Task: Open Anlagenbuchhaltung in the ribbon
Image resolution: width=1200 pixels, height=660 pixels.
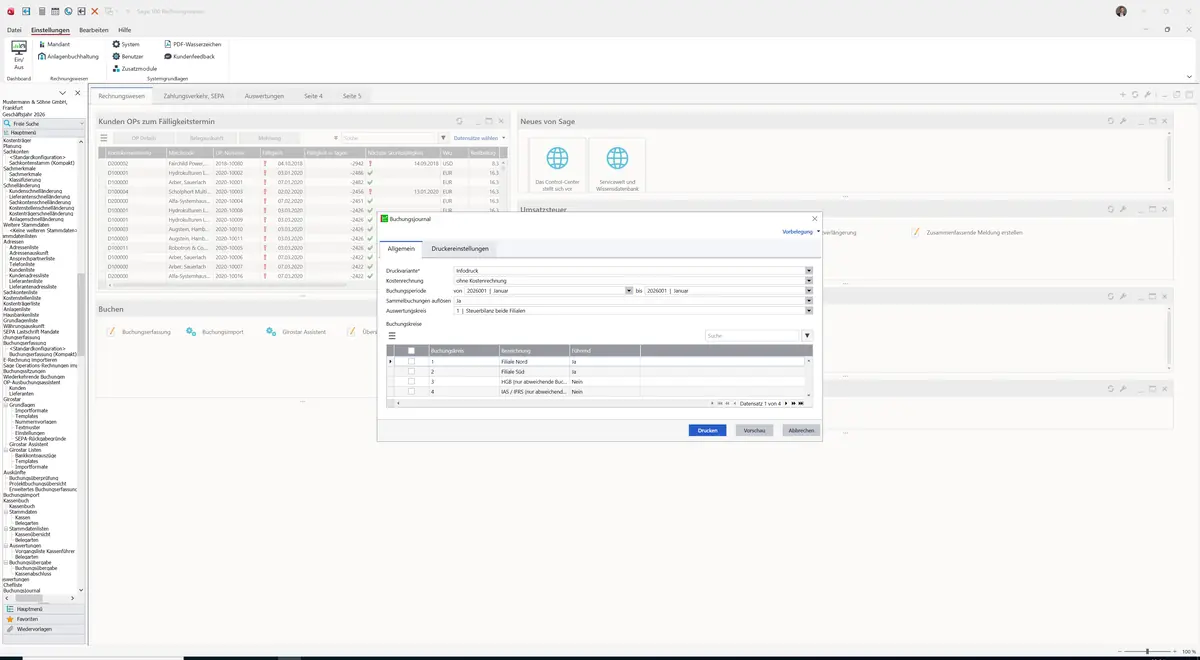Action: (x=68, y=57)
